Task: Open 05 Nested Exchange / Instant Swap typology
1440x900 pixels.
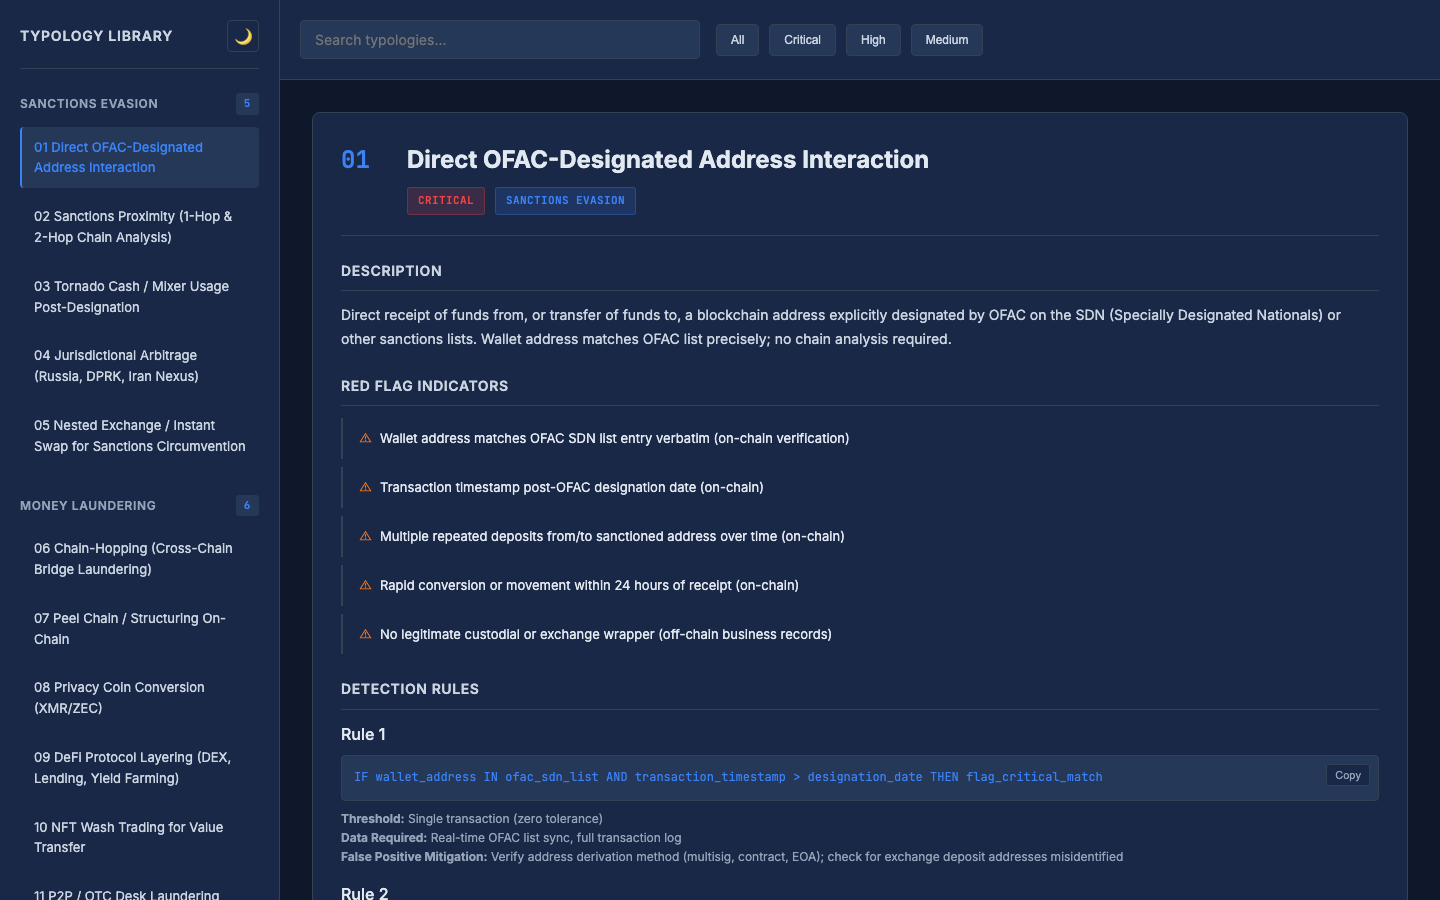Action: (139, 436)
